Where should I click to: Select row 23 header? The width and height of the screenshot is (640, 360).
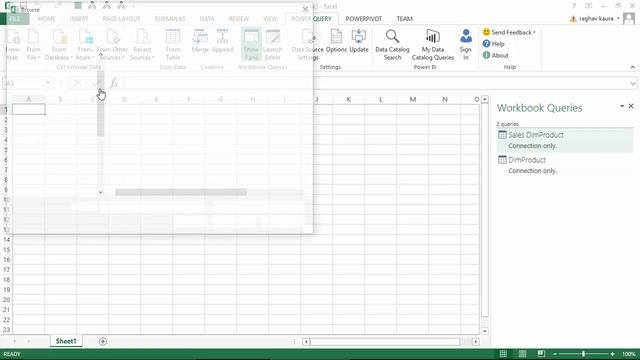tap(6, 329)
